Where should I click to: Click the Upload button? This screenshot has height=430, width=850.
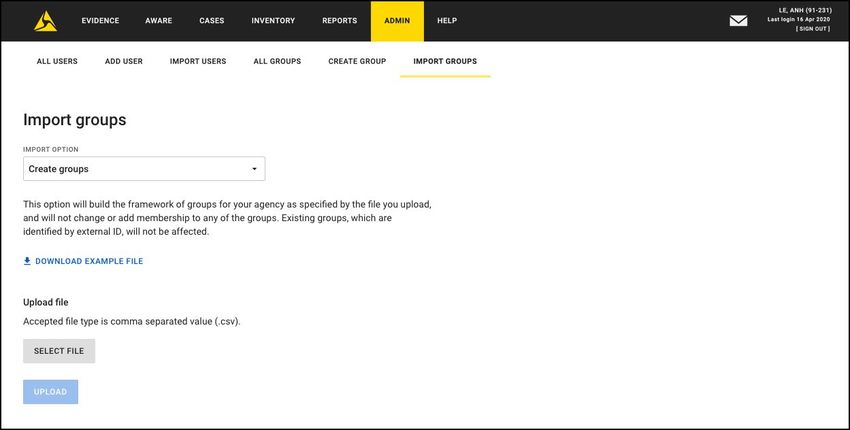pos(50,392)
